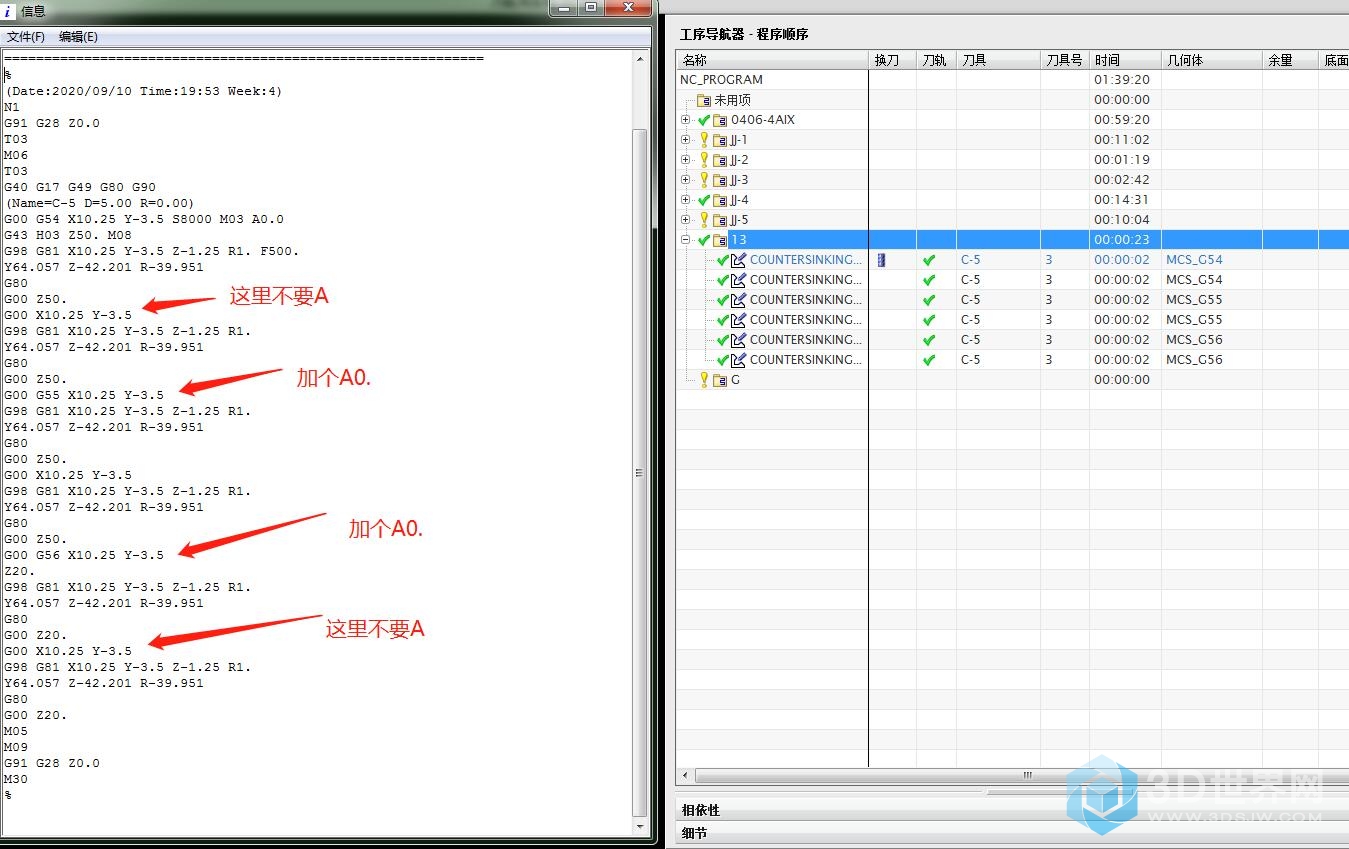Screen dimensions: 1349x849
Task: Click the program folder icon of group 13
Action: [x=720, y=240]
